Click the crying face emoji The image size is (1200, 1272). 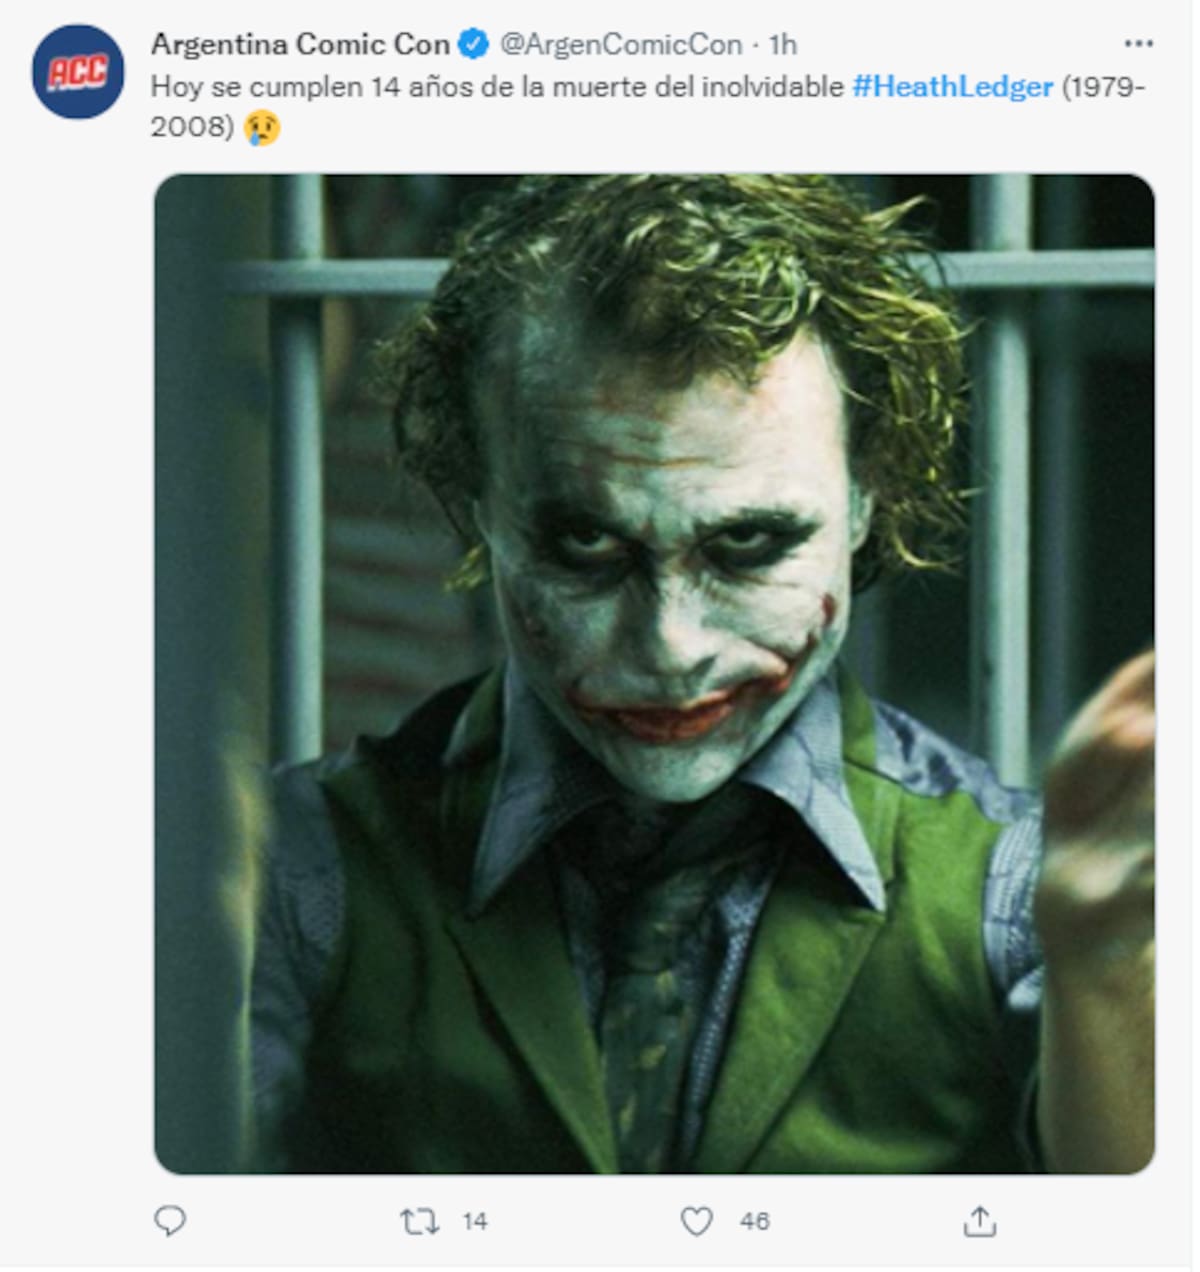(x=262, y=127)
